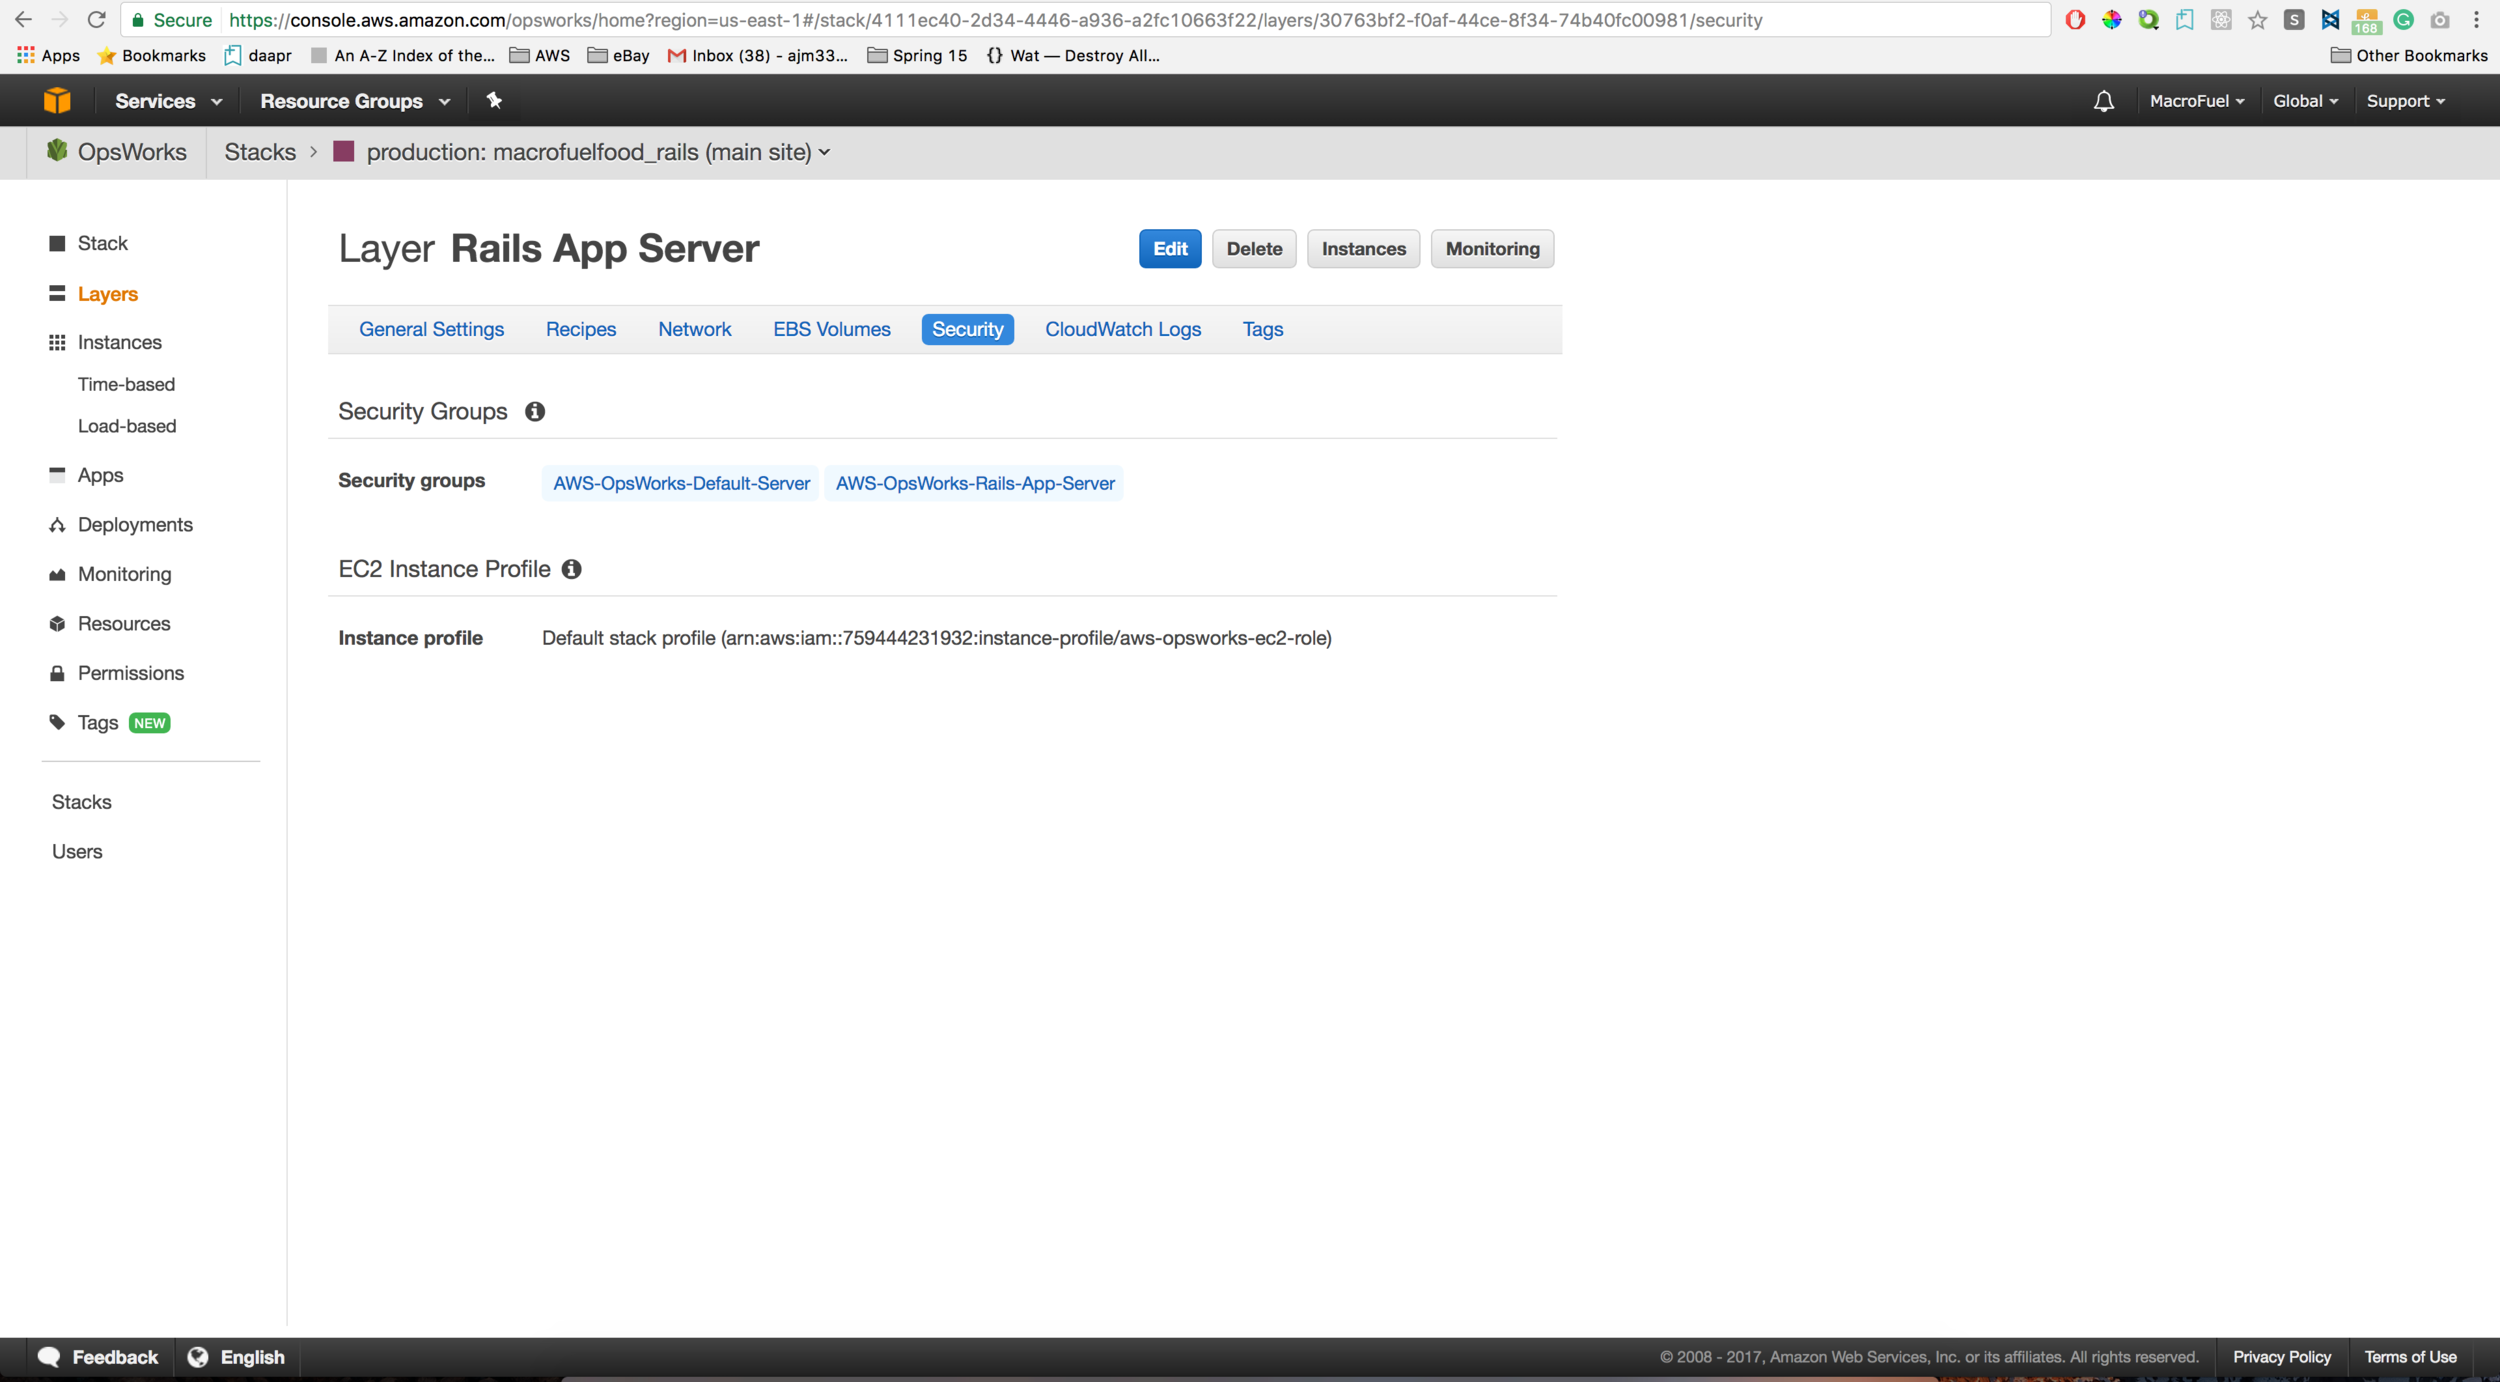Click the language globe icon in footer
This screenshot has width=2500, height=1382.
pyautogui.click(x=198, y=1357)
